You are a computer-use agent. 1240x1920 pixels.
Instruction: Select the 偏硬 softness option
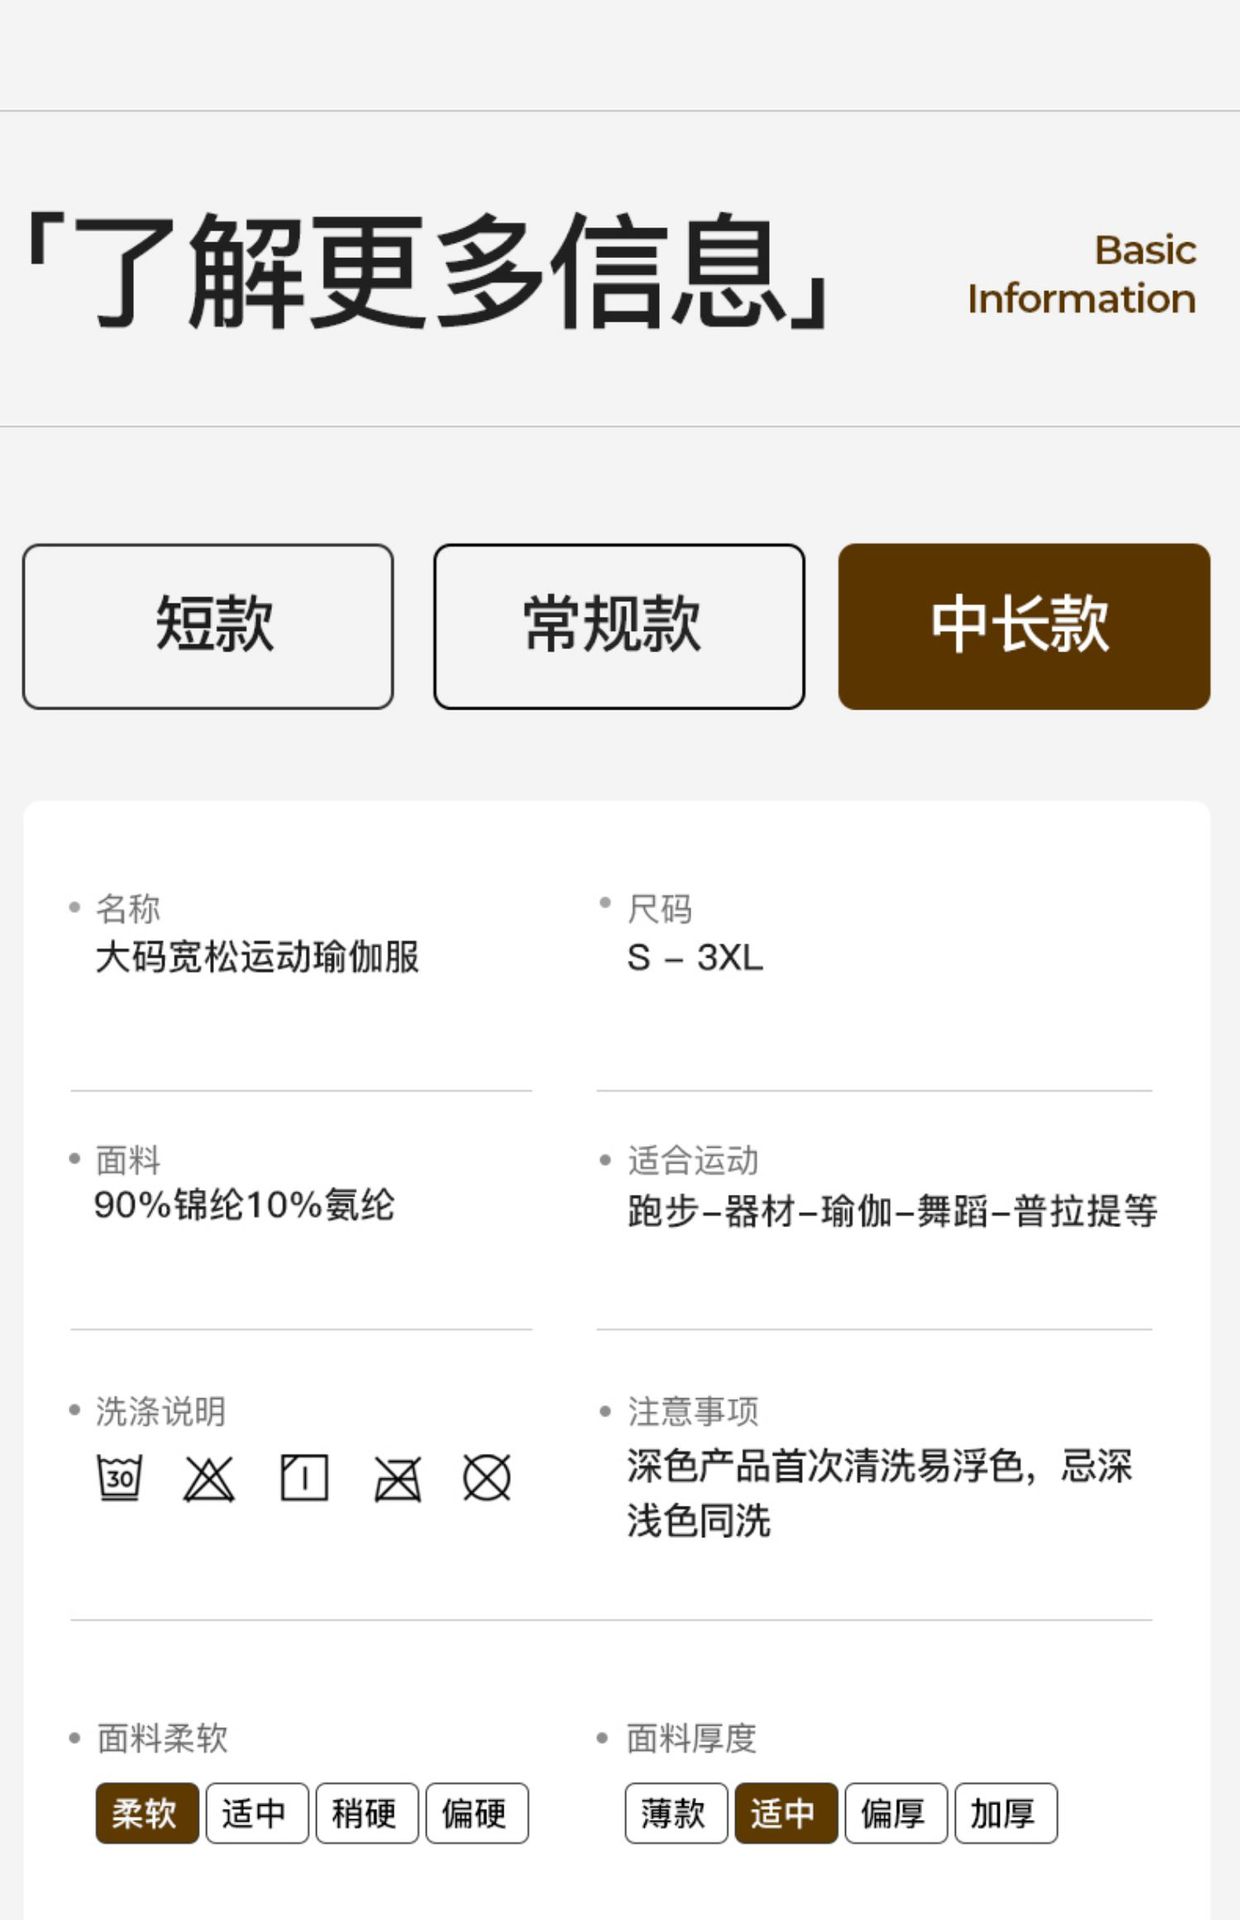[x=477, y=1812]
